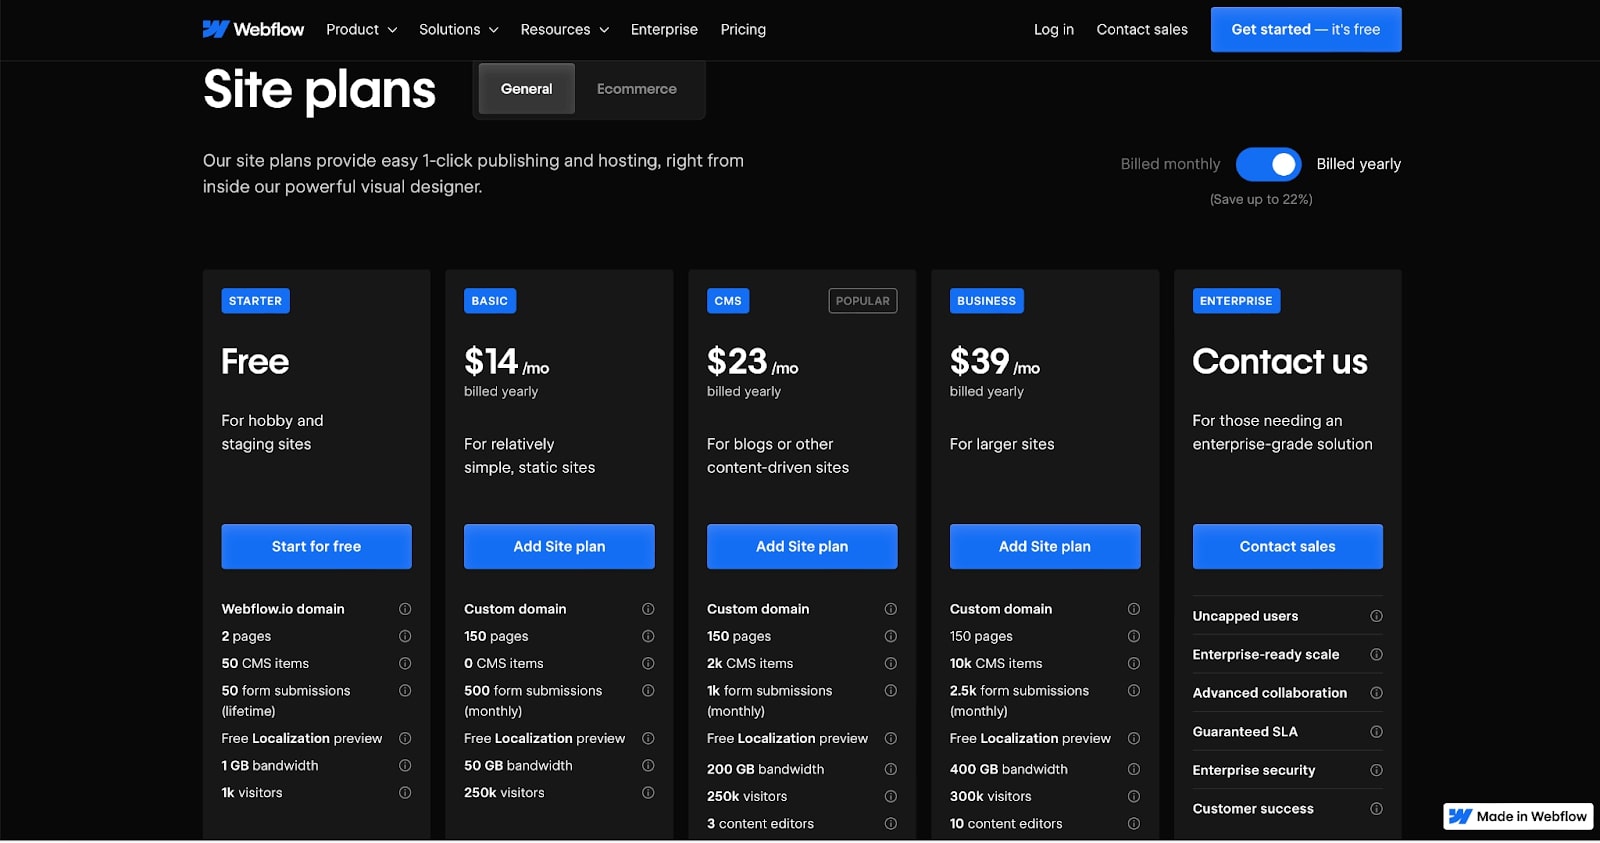This screenshot has width=1600, height=843.
Task: Click the POPULAR badge on CMS plan
Action: click(x=863, y=301)
